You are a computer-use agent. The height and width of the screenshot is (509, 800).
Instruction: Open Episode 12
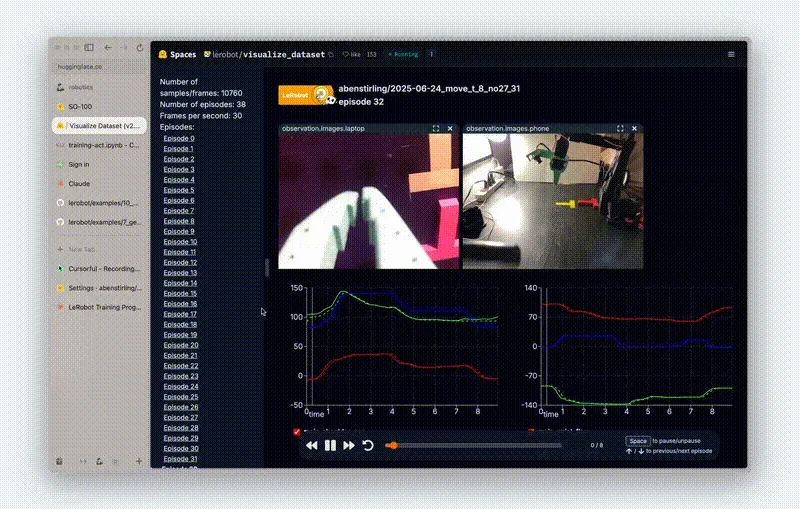[180, 262]
